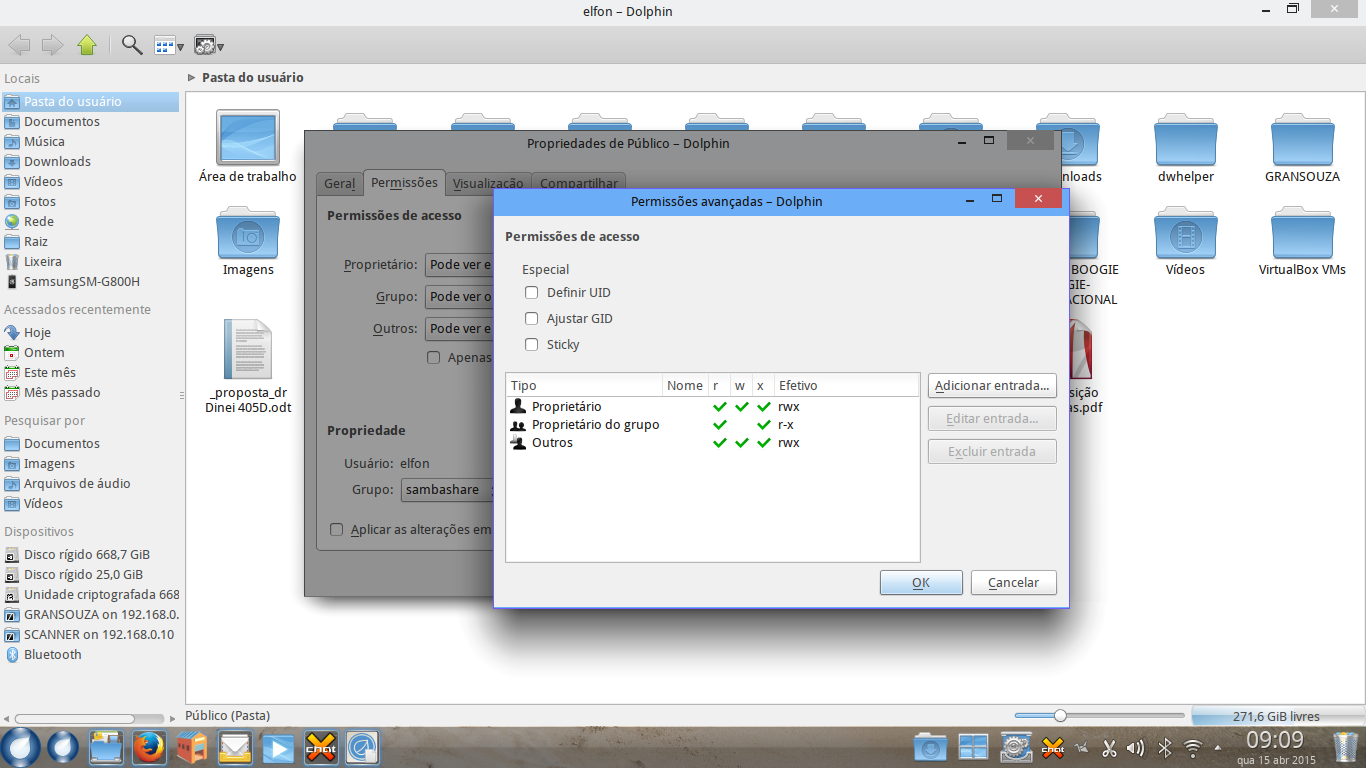Select the dwhelper folder
This screenshot has width=1366, height=768.
[1185, 147]
